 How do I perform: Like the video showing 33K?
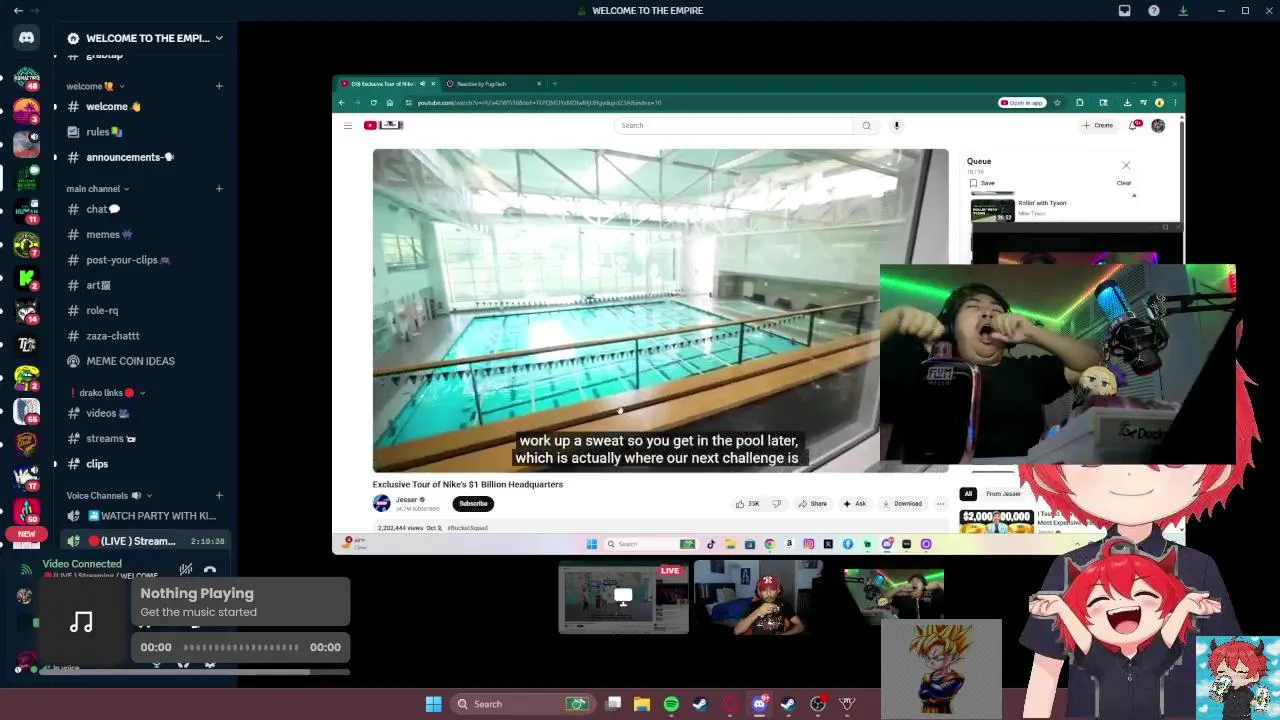(x=748, y=503)
